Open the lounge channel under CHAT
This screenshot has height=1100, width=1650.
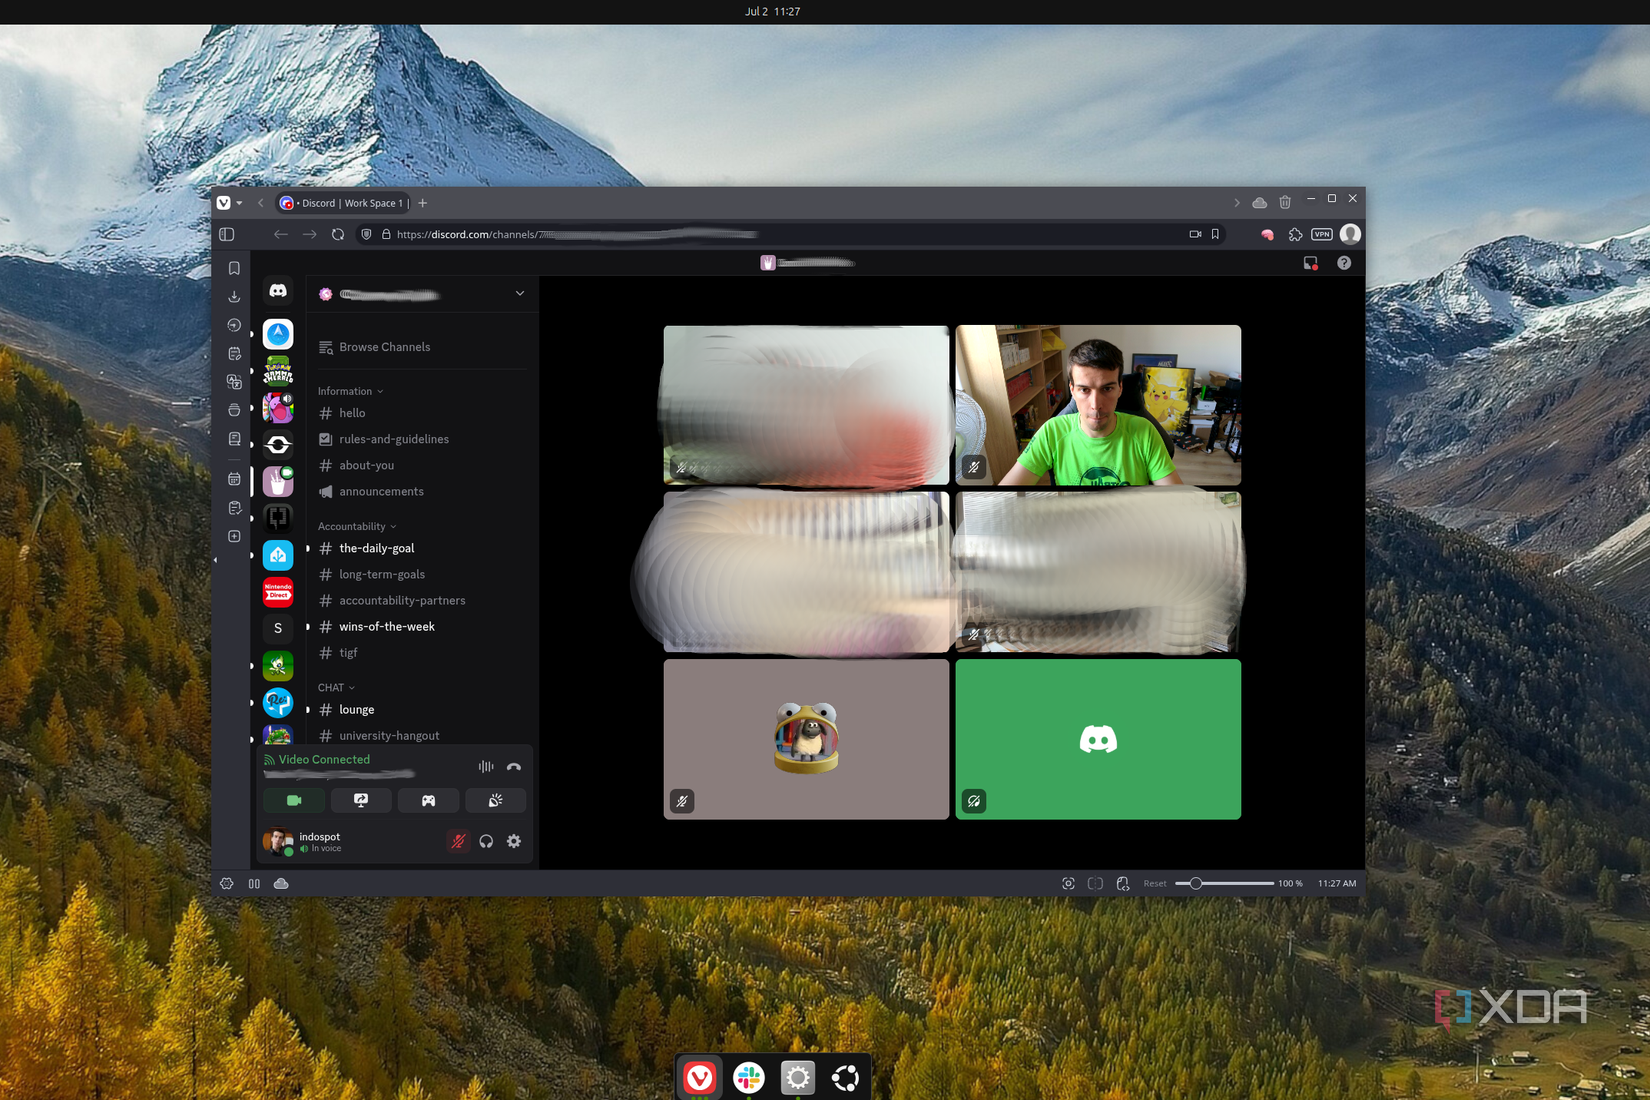[x=357, y=709]
